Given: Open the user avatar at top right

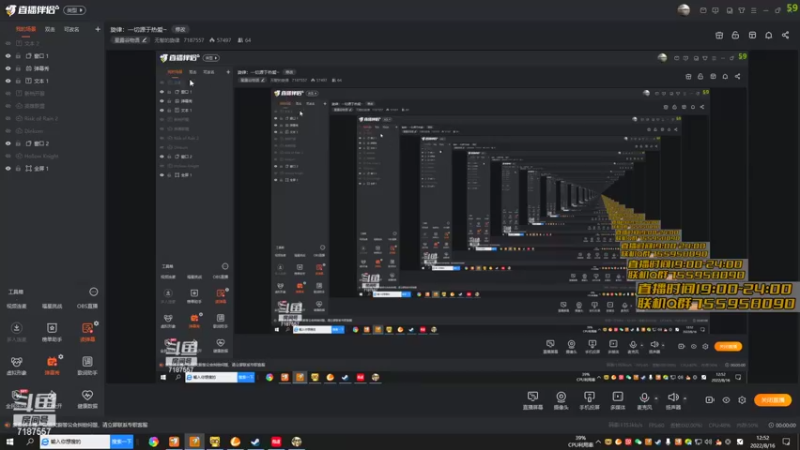Looking at the screenshot, I should click(x=684, y=10).
